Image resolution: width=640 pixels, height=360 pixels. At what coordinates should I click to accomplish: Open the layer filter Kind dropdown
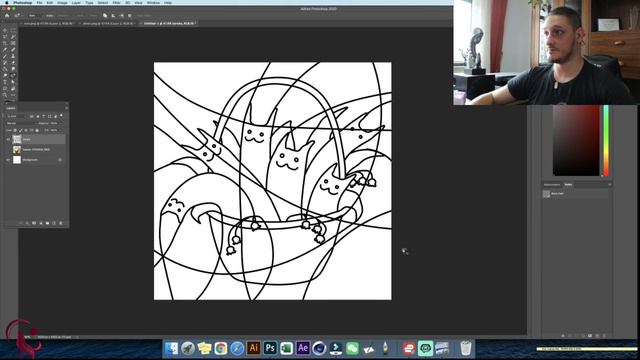click(16, 116)
